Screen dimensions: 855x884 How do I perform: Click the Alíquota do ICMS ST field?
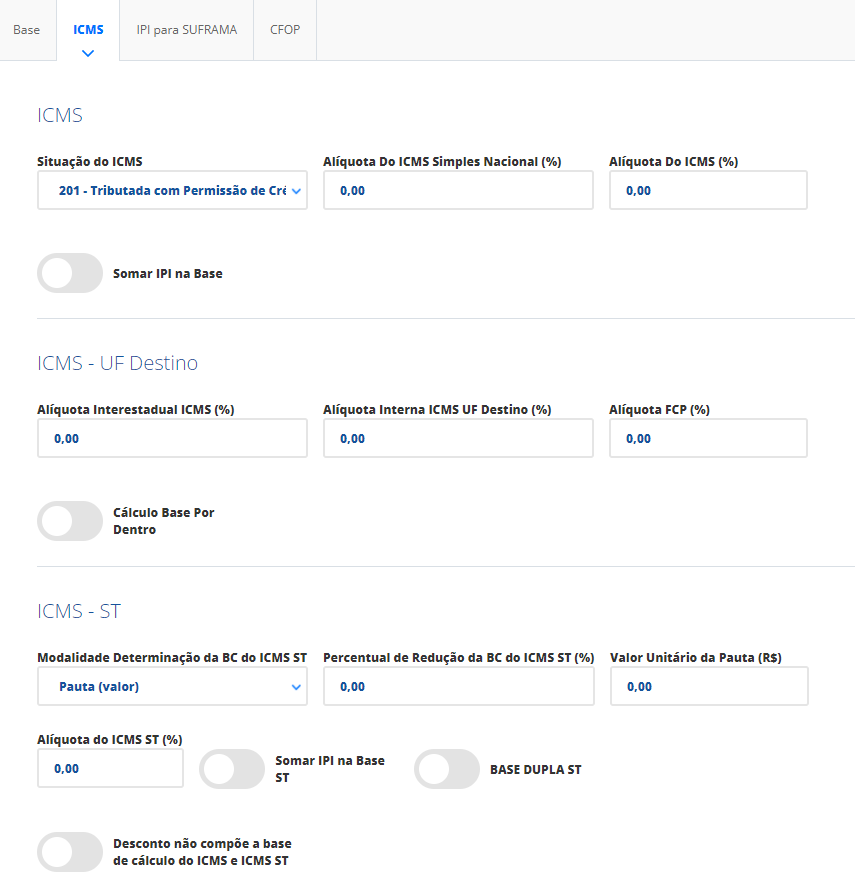point(110,769)
